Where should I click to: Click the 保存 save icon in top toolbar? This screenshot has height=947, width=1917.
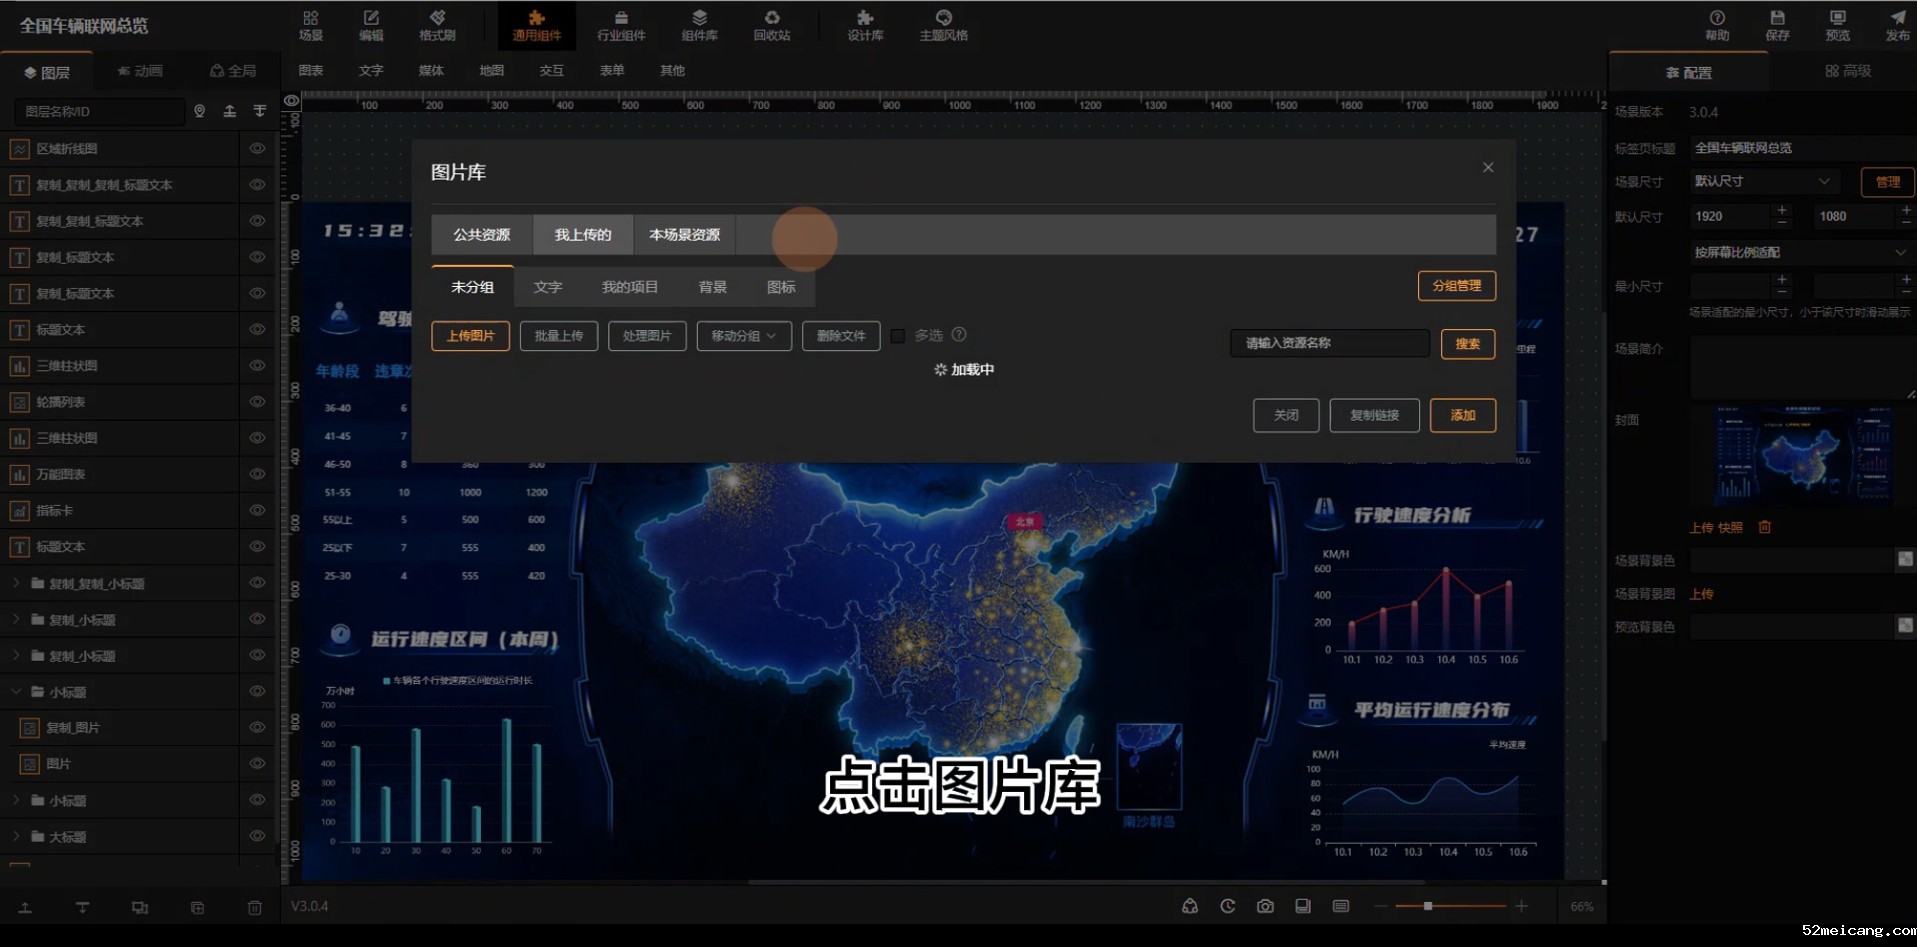pos(1777,24)
